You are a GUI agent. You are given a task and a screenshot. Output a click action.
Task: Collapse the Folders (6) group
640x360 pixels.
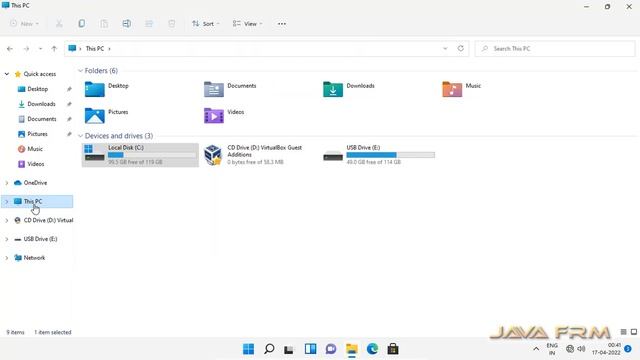pyautogui.click(x=80, y=71)
